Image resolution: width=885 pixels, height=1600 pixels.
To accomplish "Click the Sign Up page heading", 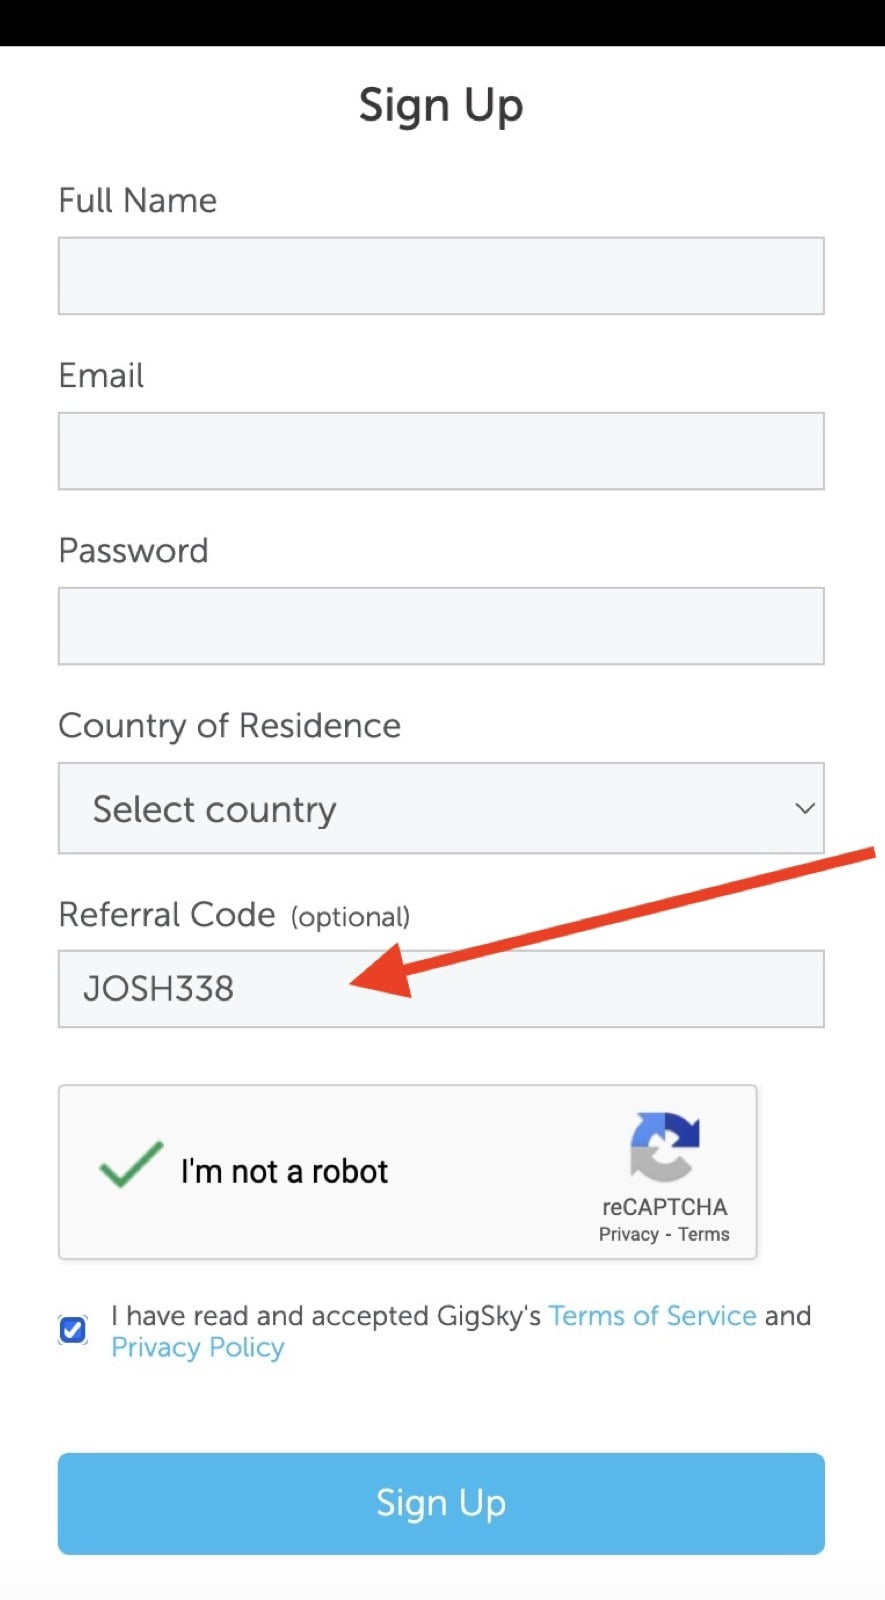I will click(441, 105).
